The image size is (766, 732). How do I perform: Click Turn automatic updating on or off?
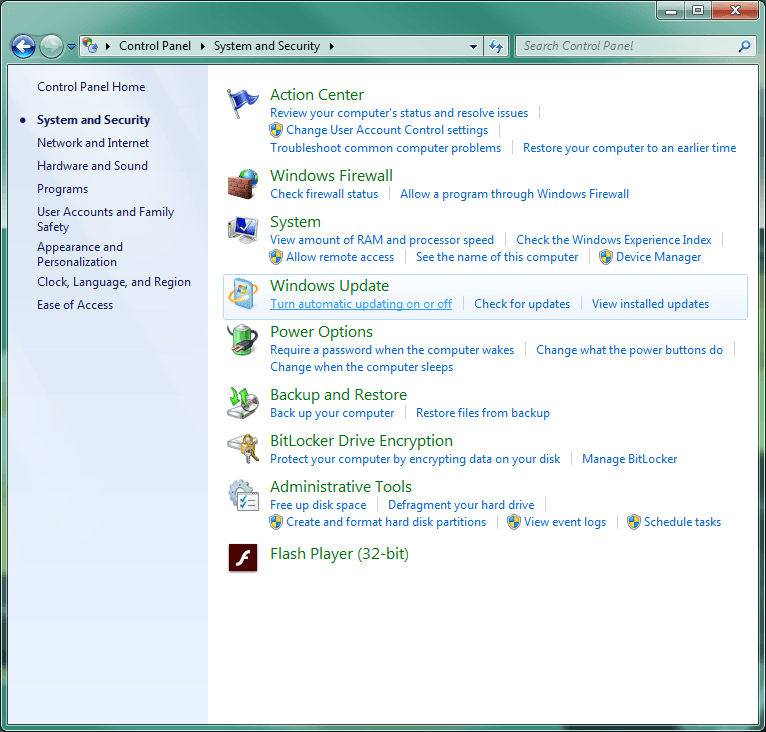coord(361,304)
